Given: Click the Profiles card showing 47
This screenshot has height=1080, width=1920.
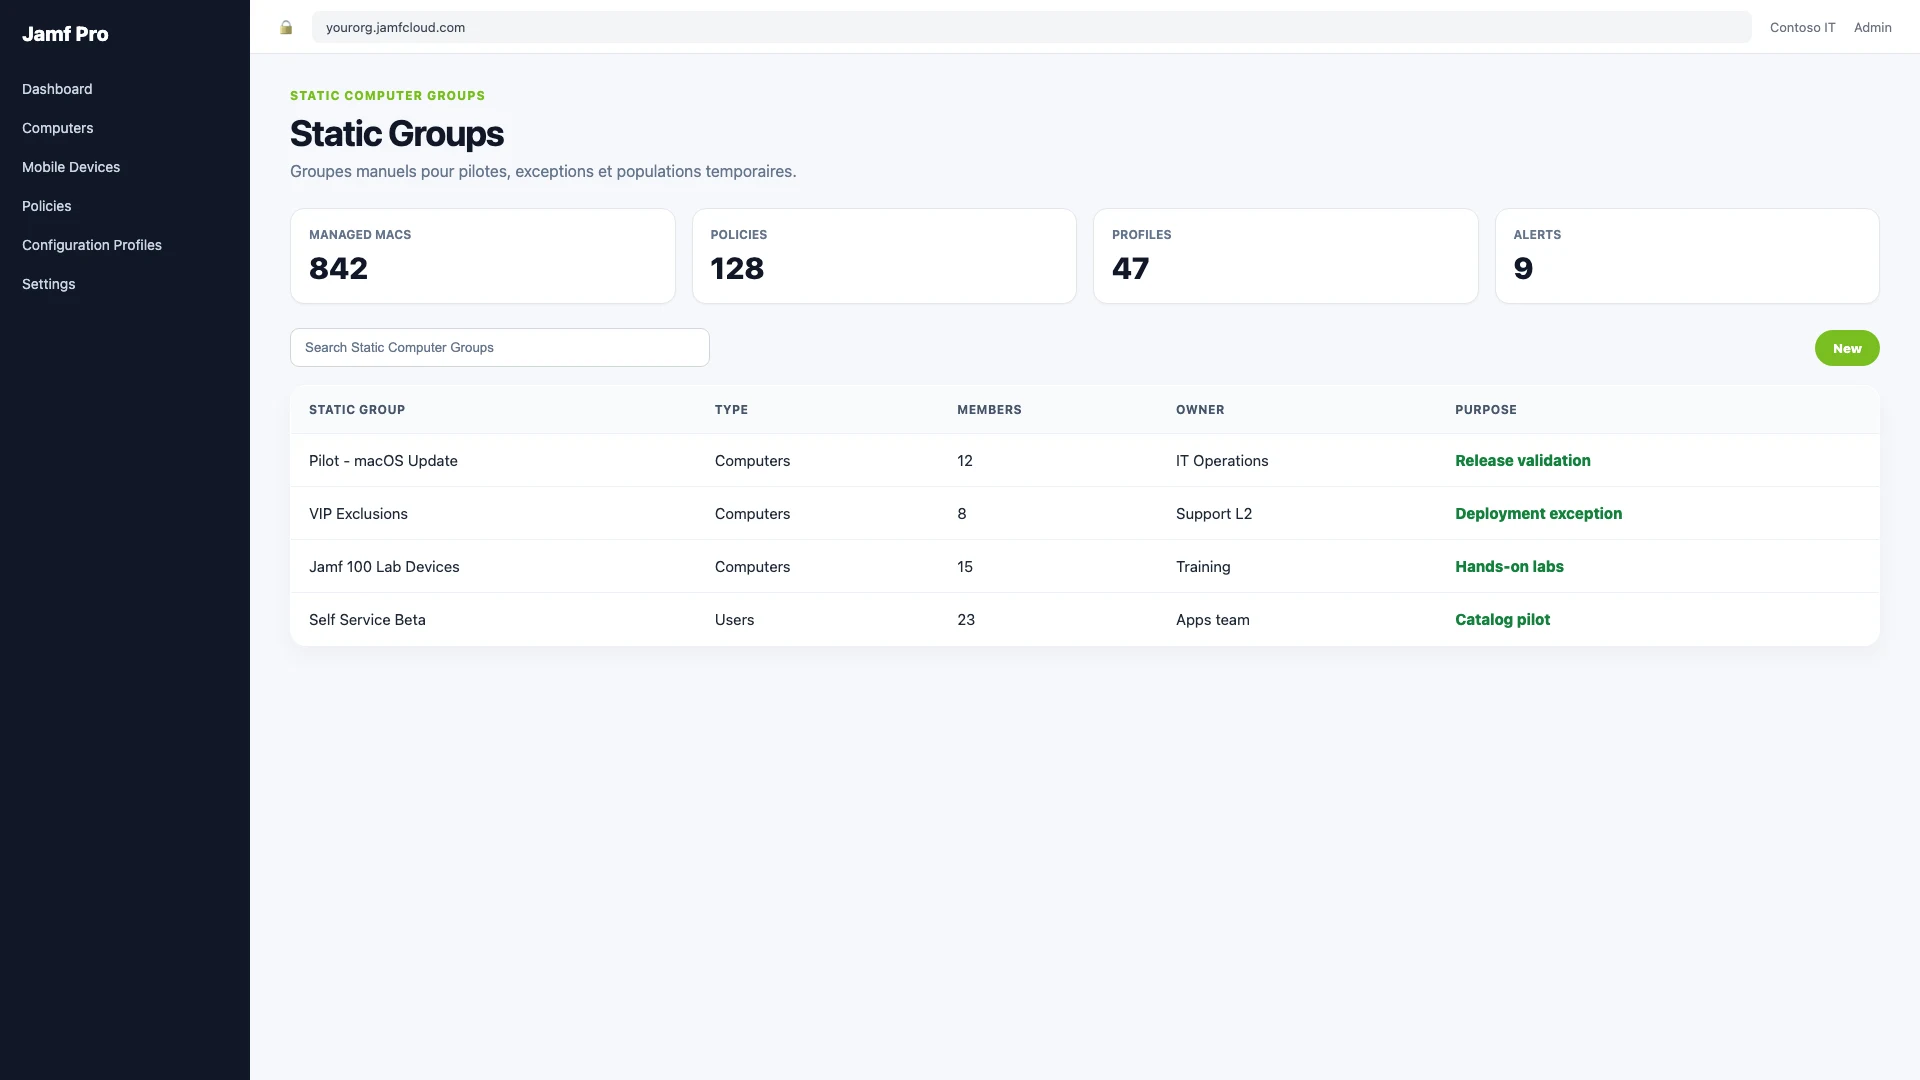Looking at the screenshot, I should click(1286, 256).
